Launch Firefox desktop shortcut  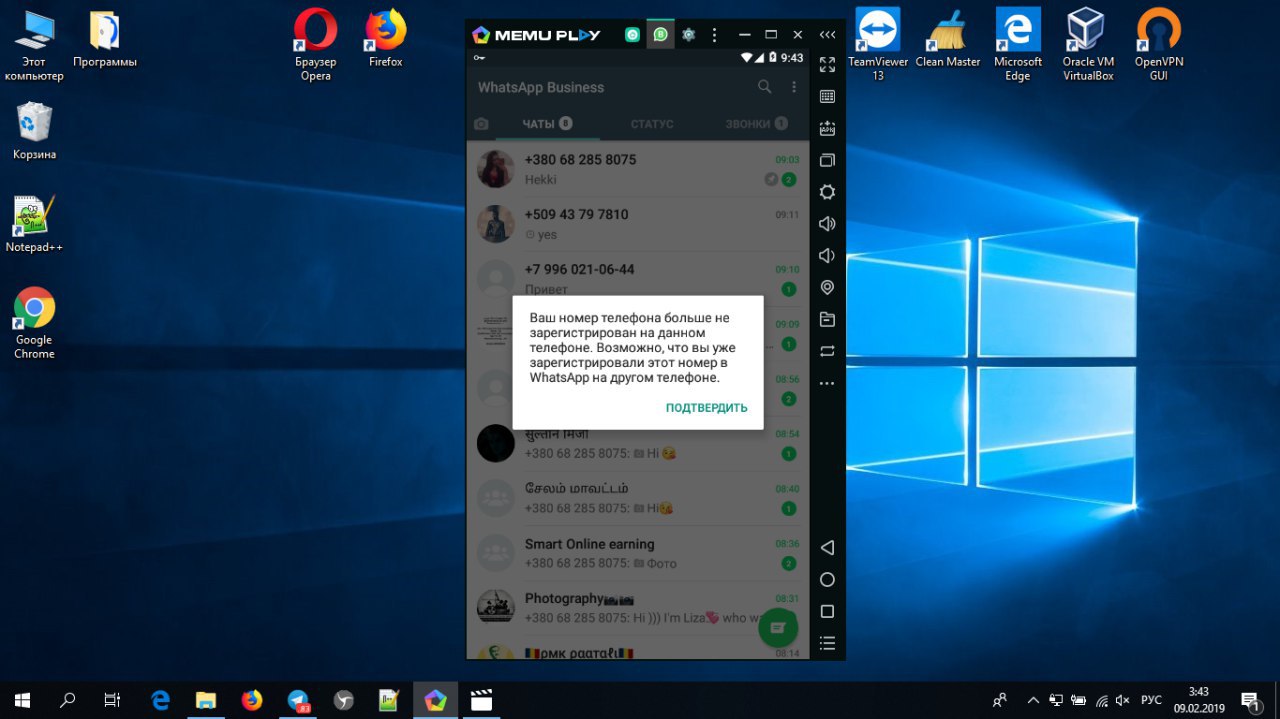[385, 40]
